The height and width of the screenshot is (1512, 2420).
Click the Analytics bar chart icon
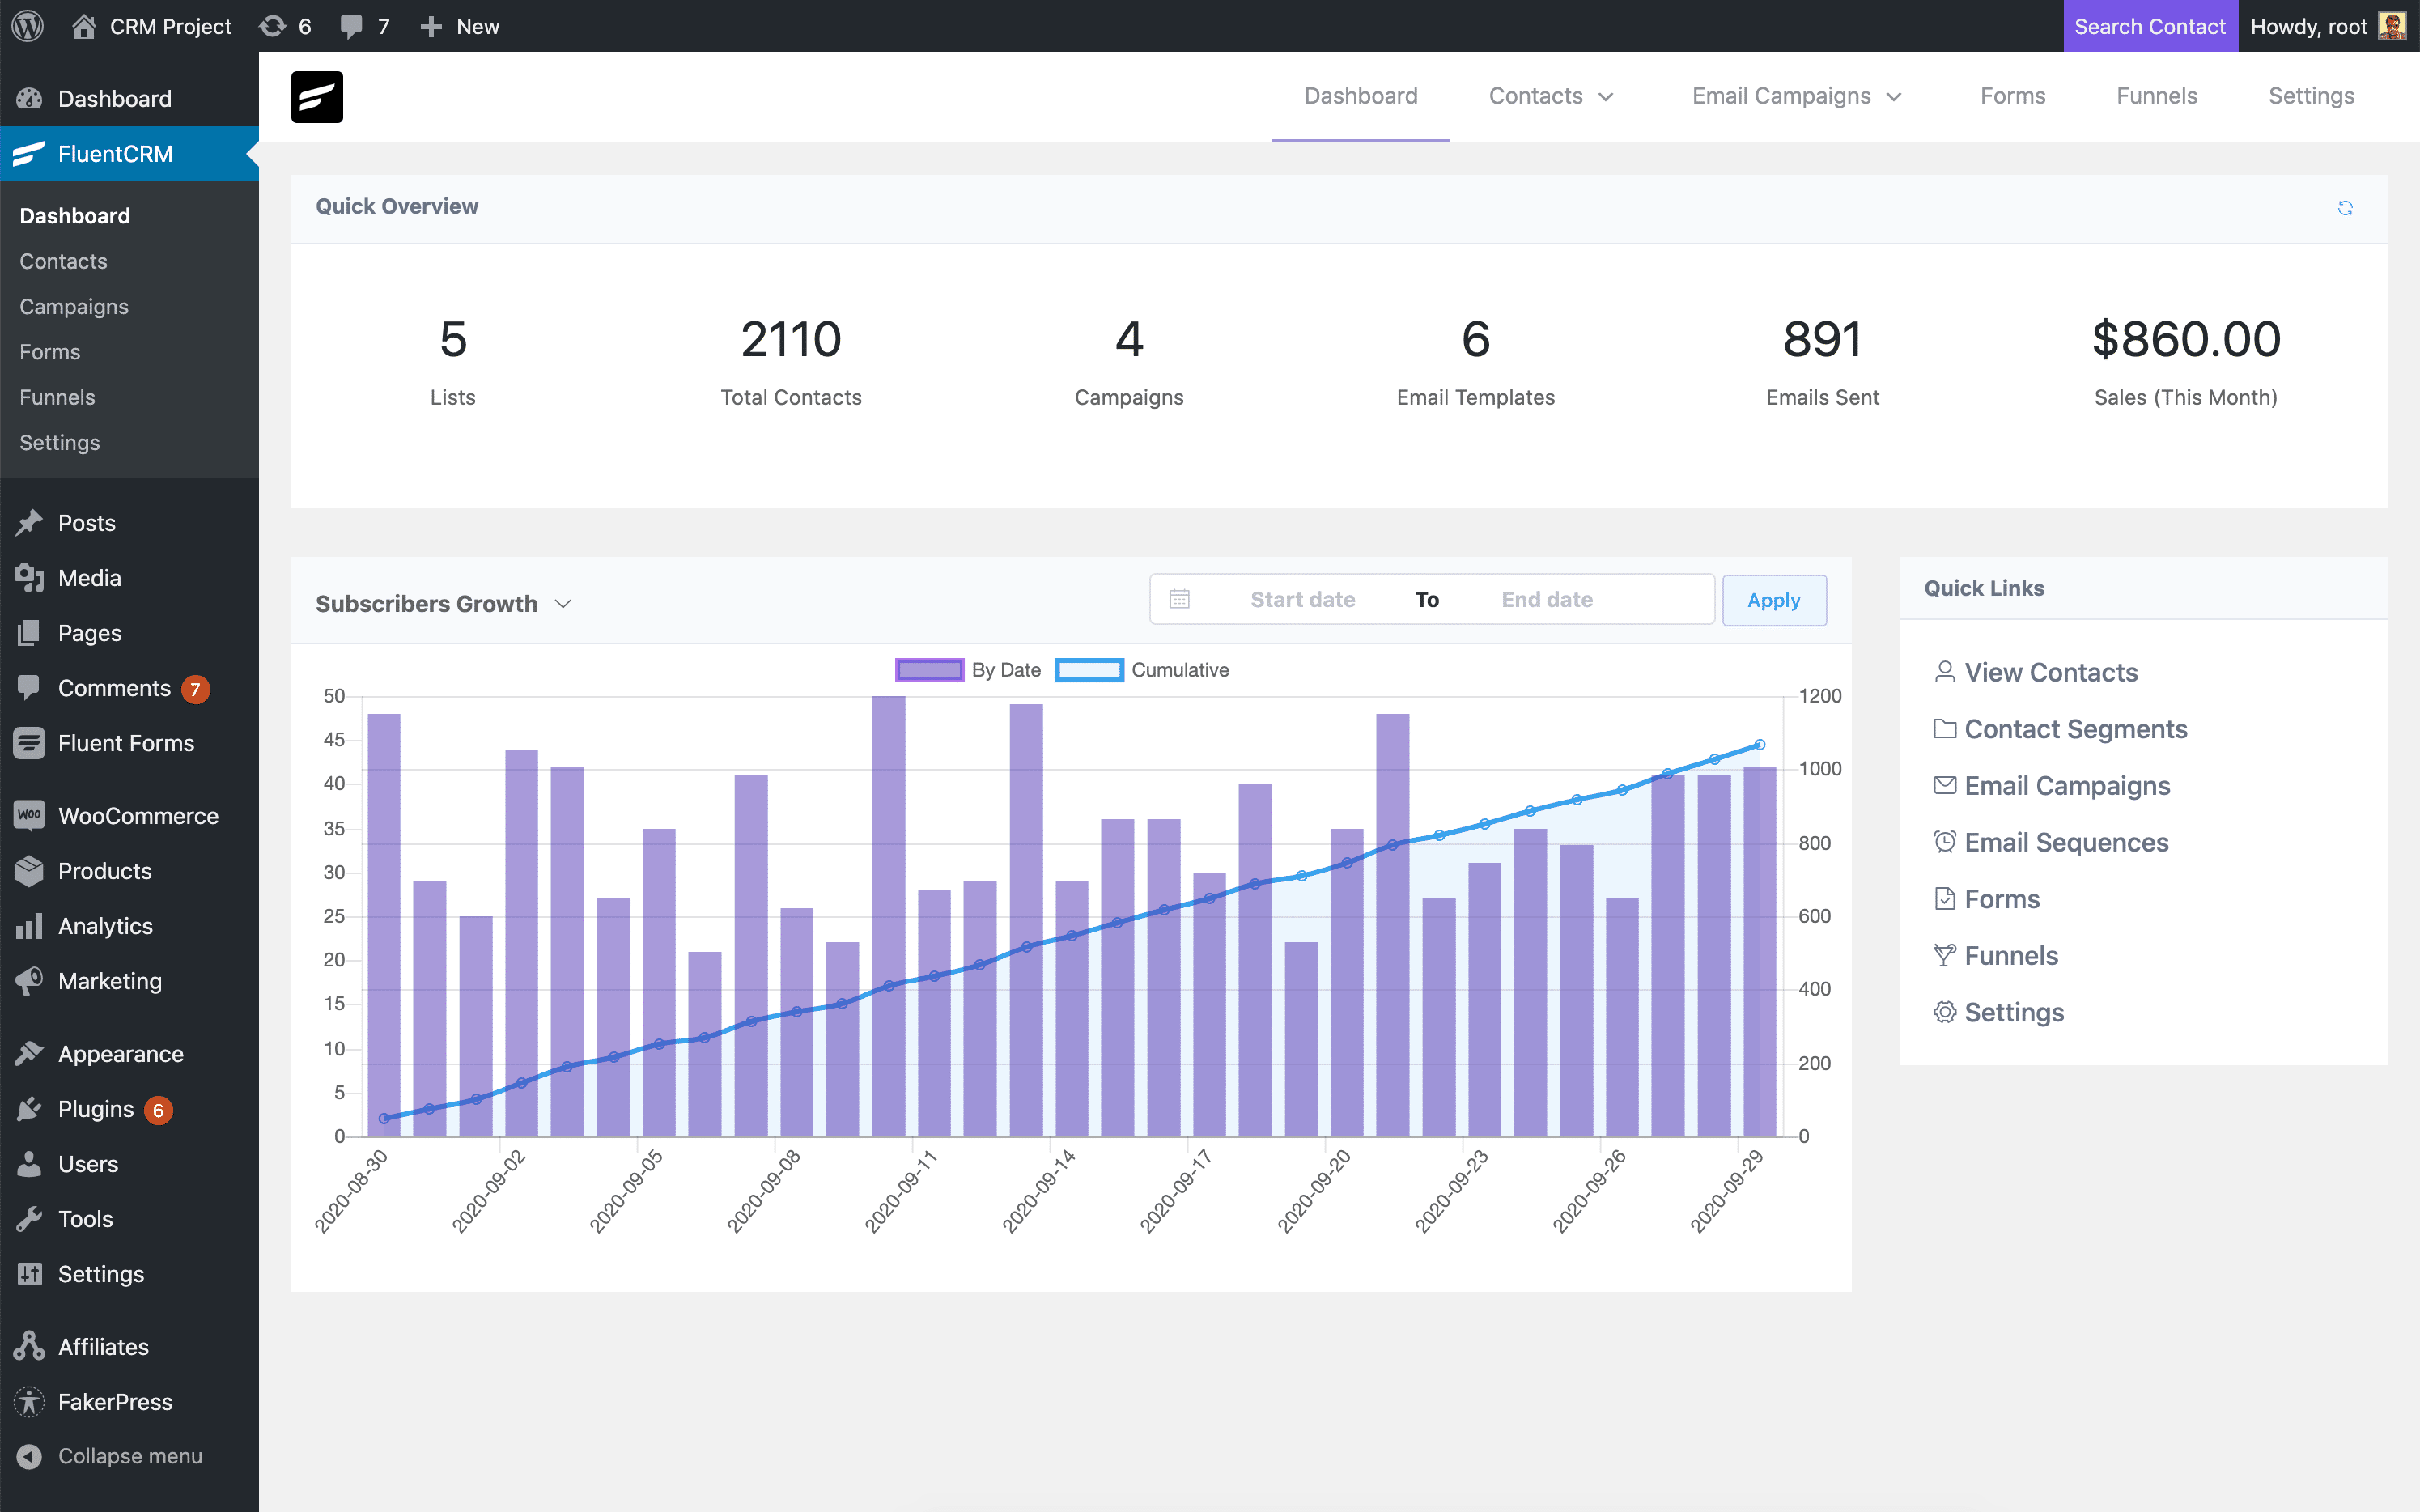(29, 926)
